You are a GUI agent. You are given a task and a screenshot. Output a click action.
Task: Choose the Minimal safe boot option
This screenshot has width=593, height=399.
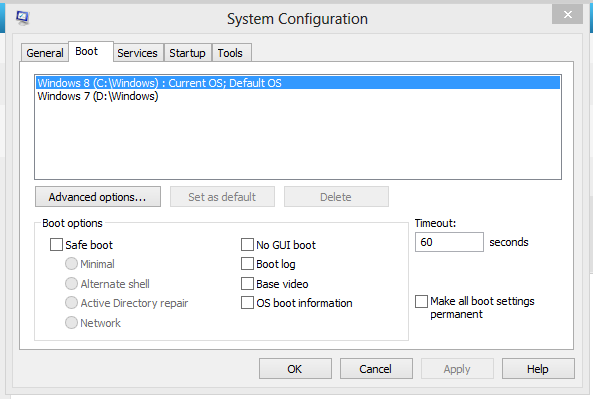[x=71, y=264]
